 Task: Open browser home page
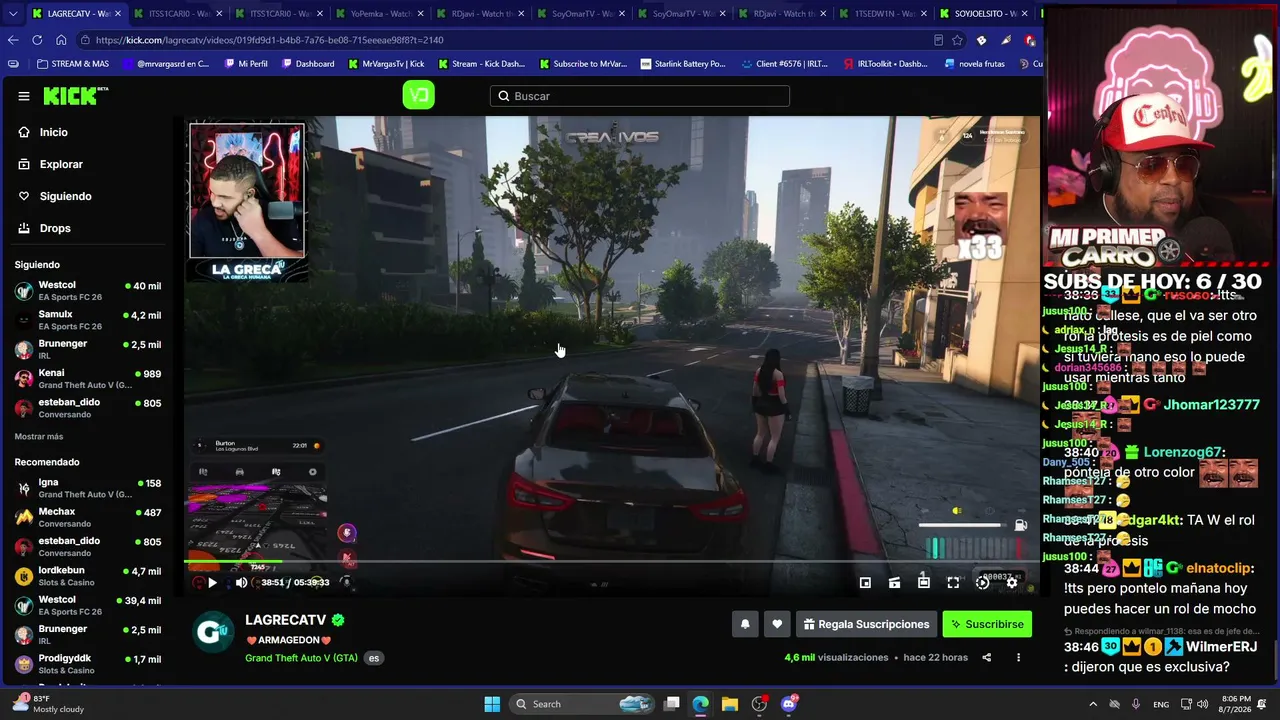(x=61, y=40)
